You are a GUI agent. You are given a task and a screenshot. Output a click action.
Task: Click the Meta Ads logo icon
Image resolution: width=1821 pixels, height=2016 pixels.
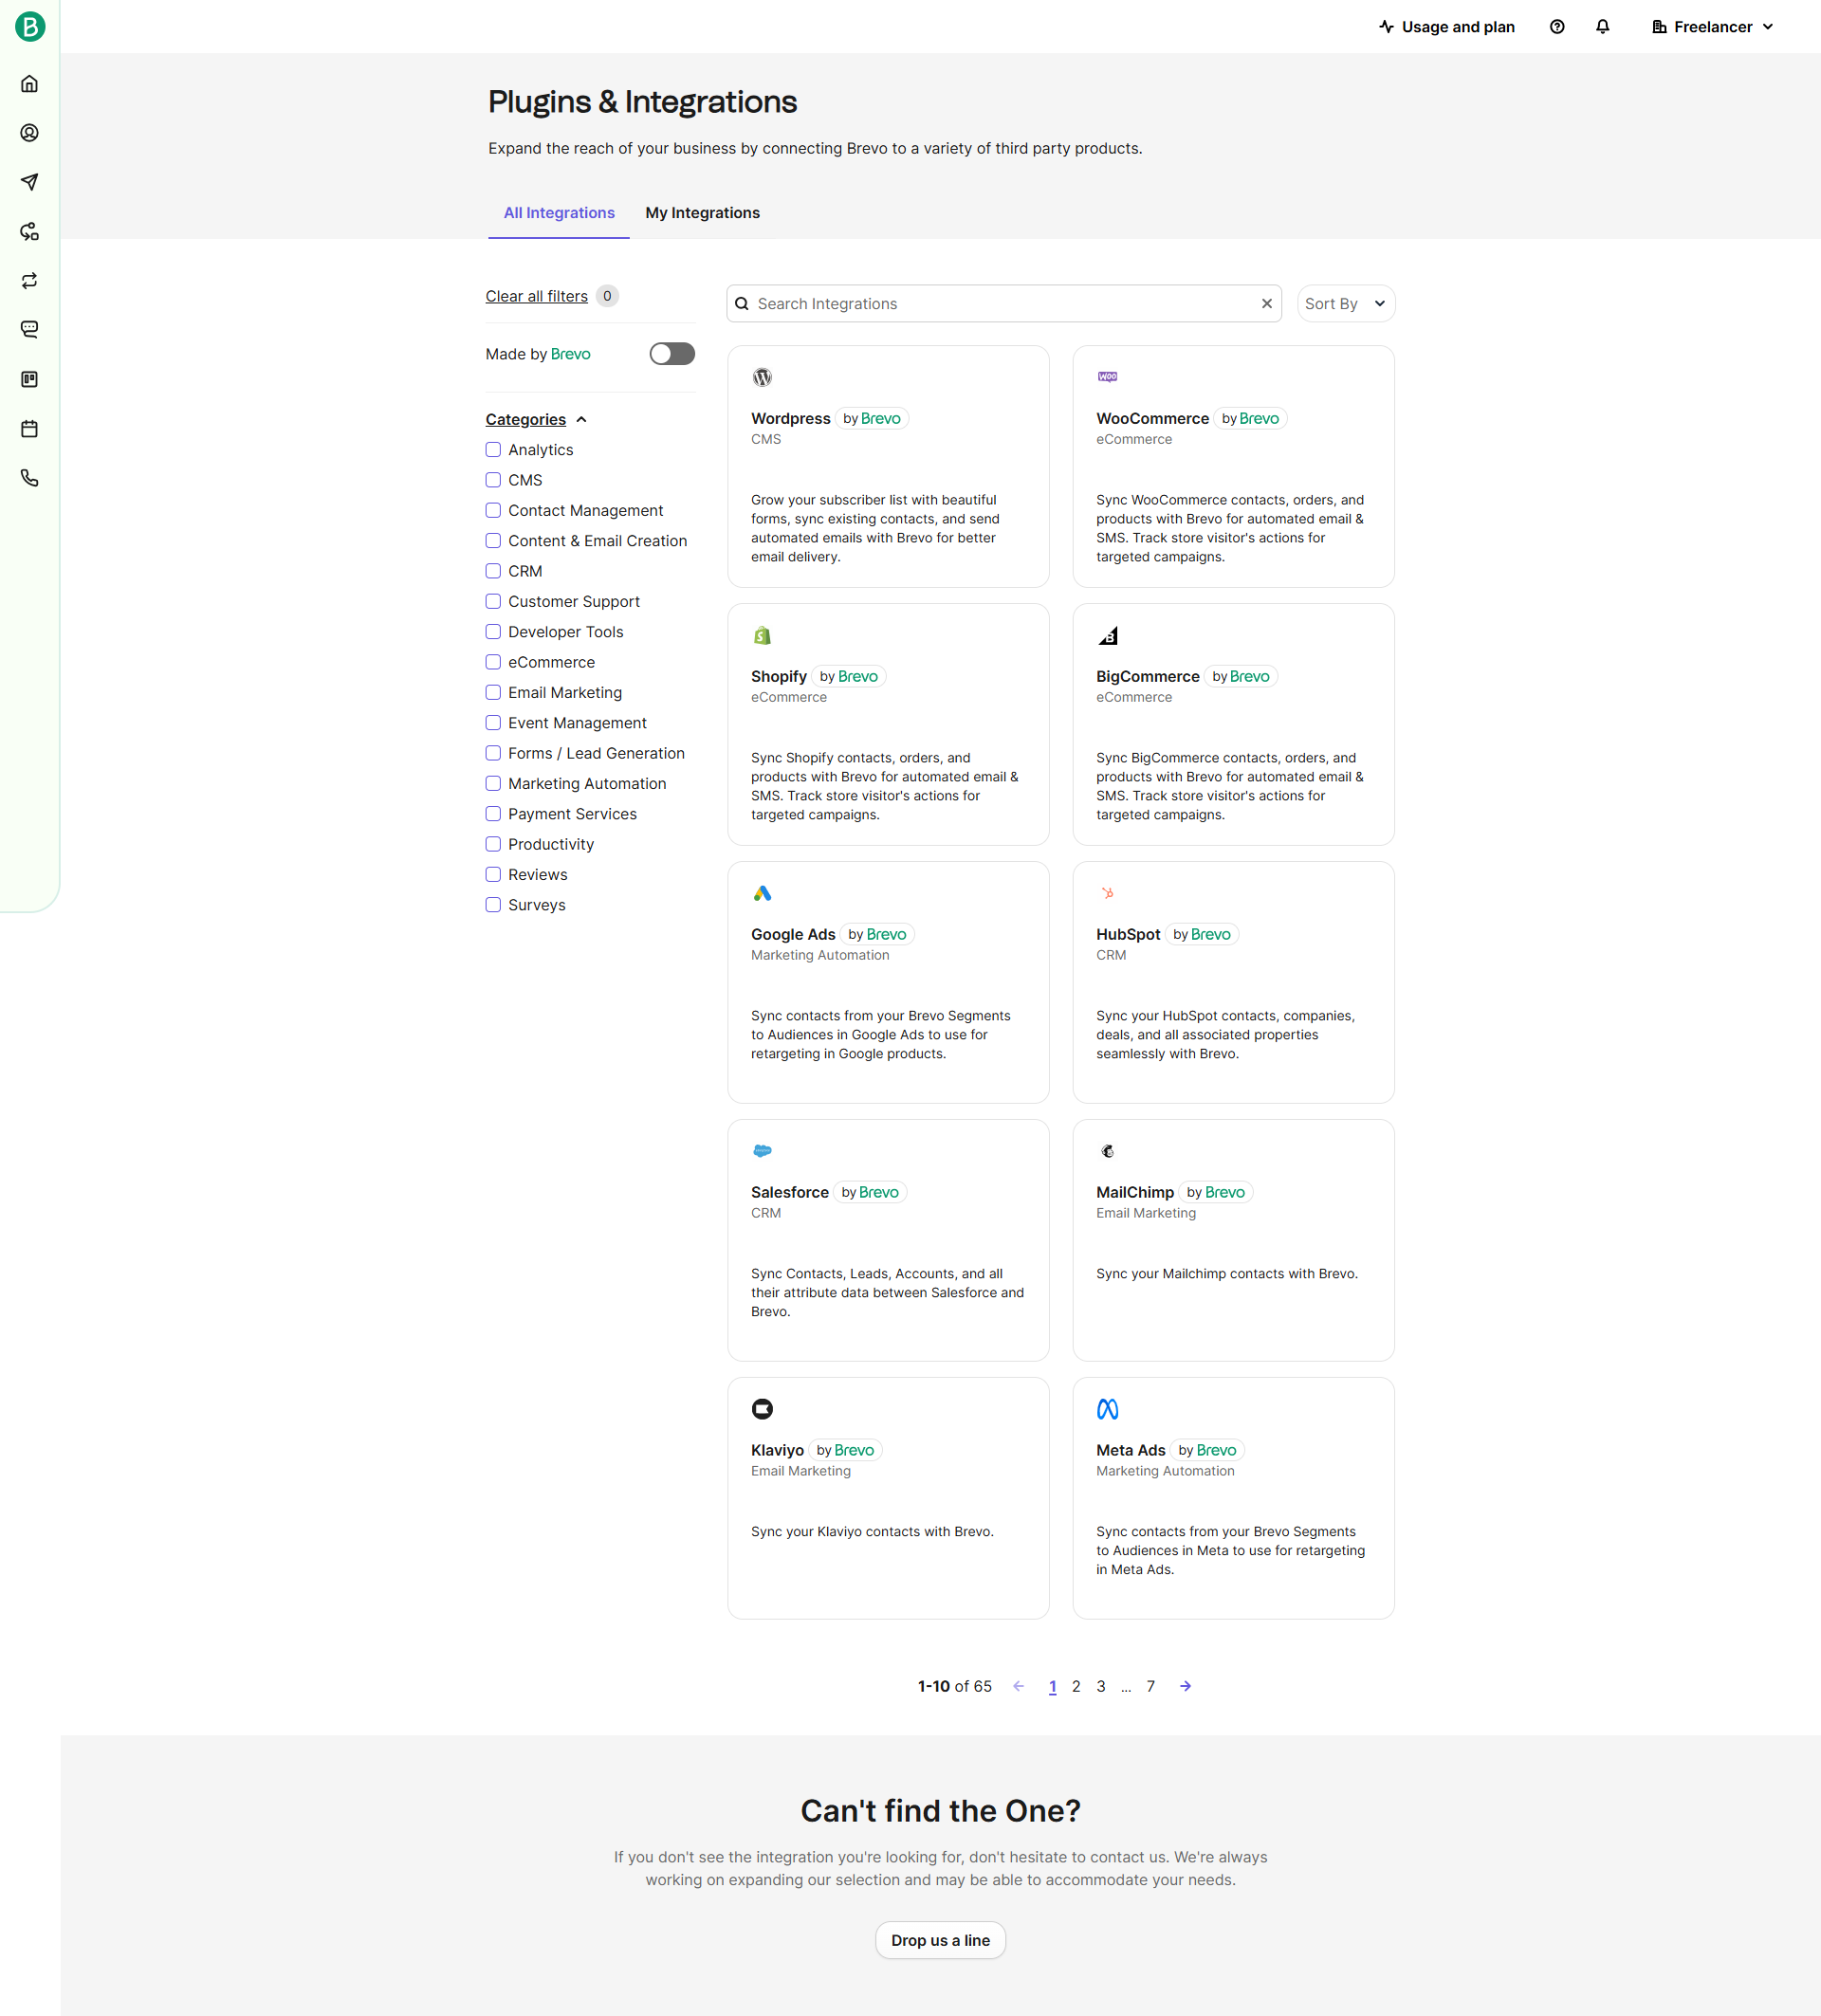[1107, 1409]
